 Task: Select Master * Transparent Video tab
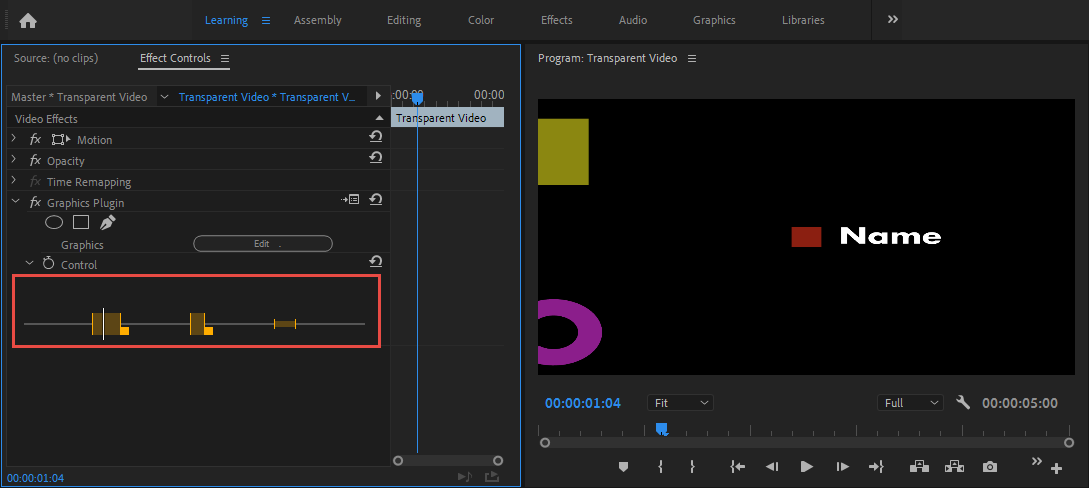click(x=79, y=96)
